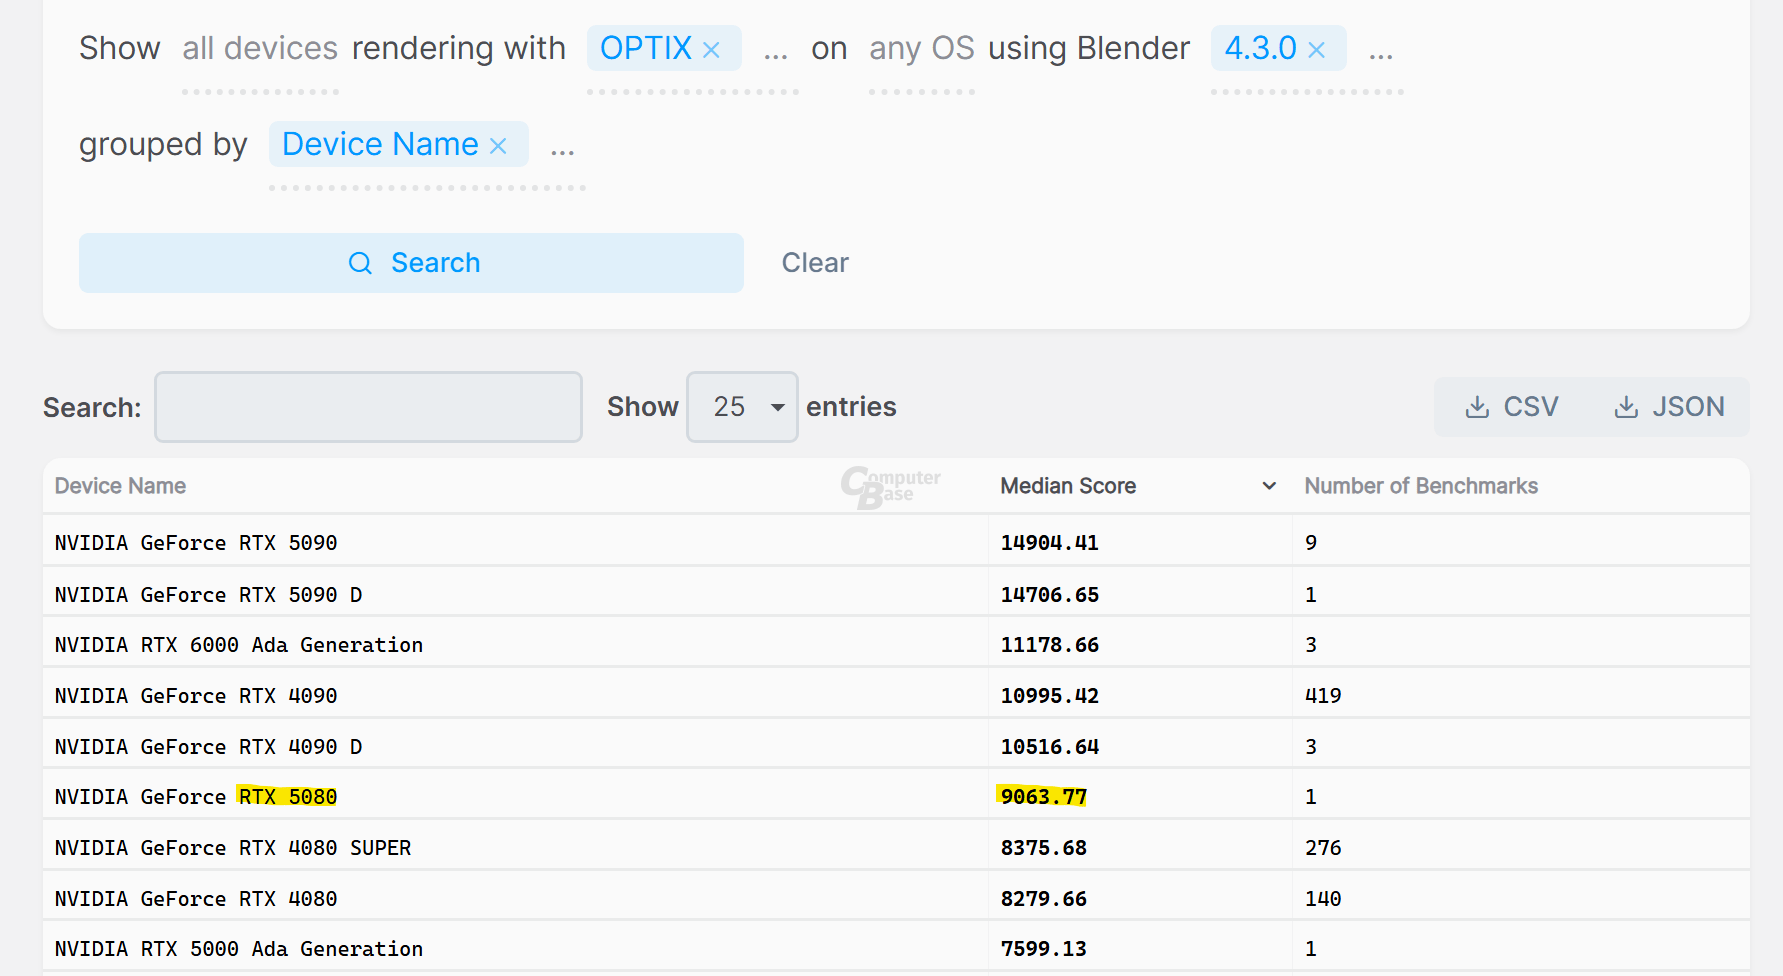This screenshot has width=1783, height=976.
Task: Download results as CSV
Action: point(1511,407)
